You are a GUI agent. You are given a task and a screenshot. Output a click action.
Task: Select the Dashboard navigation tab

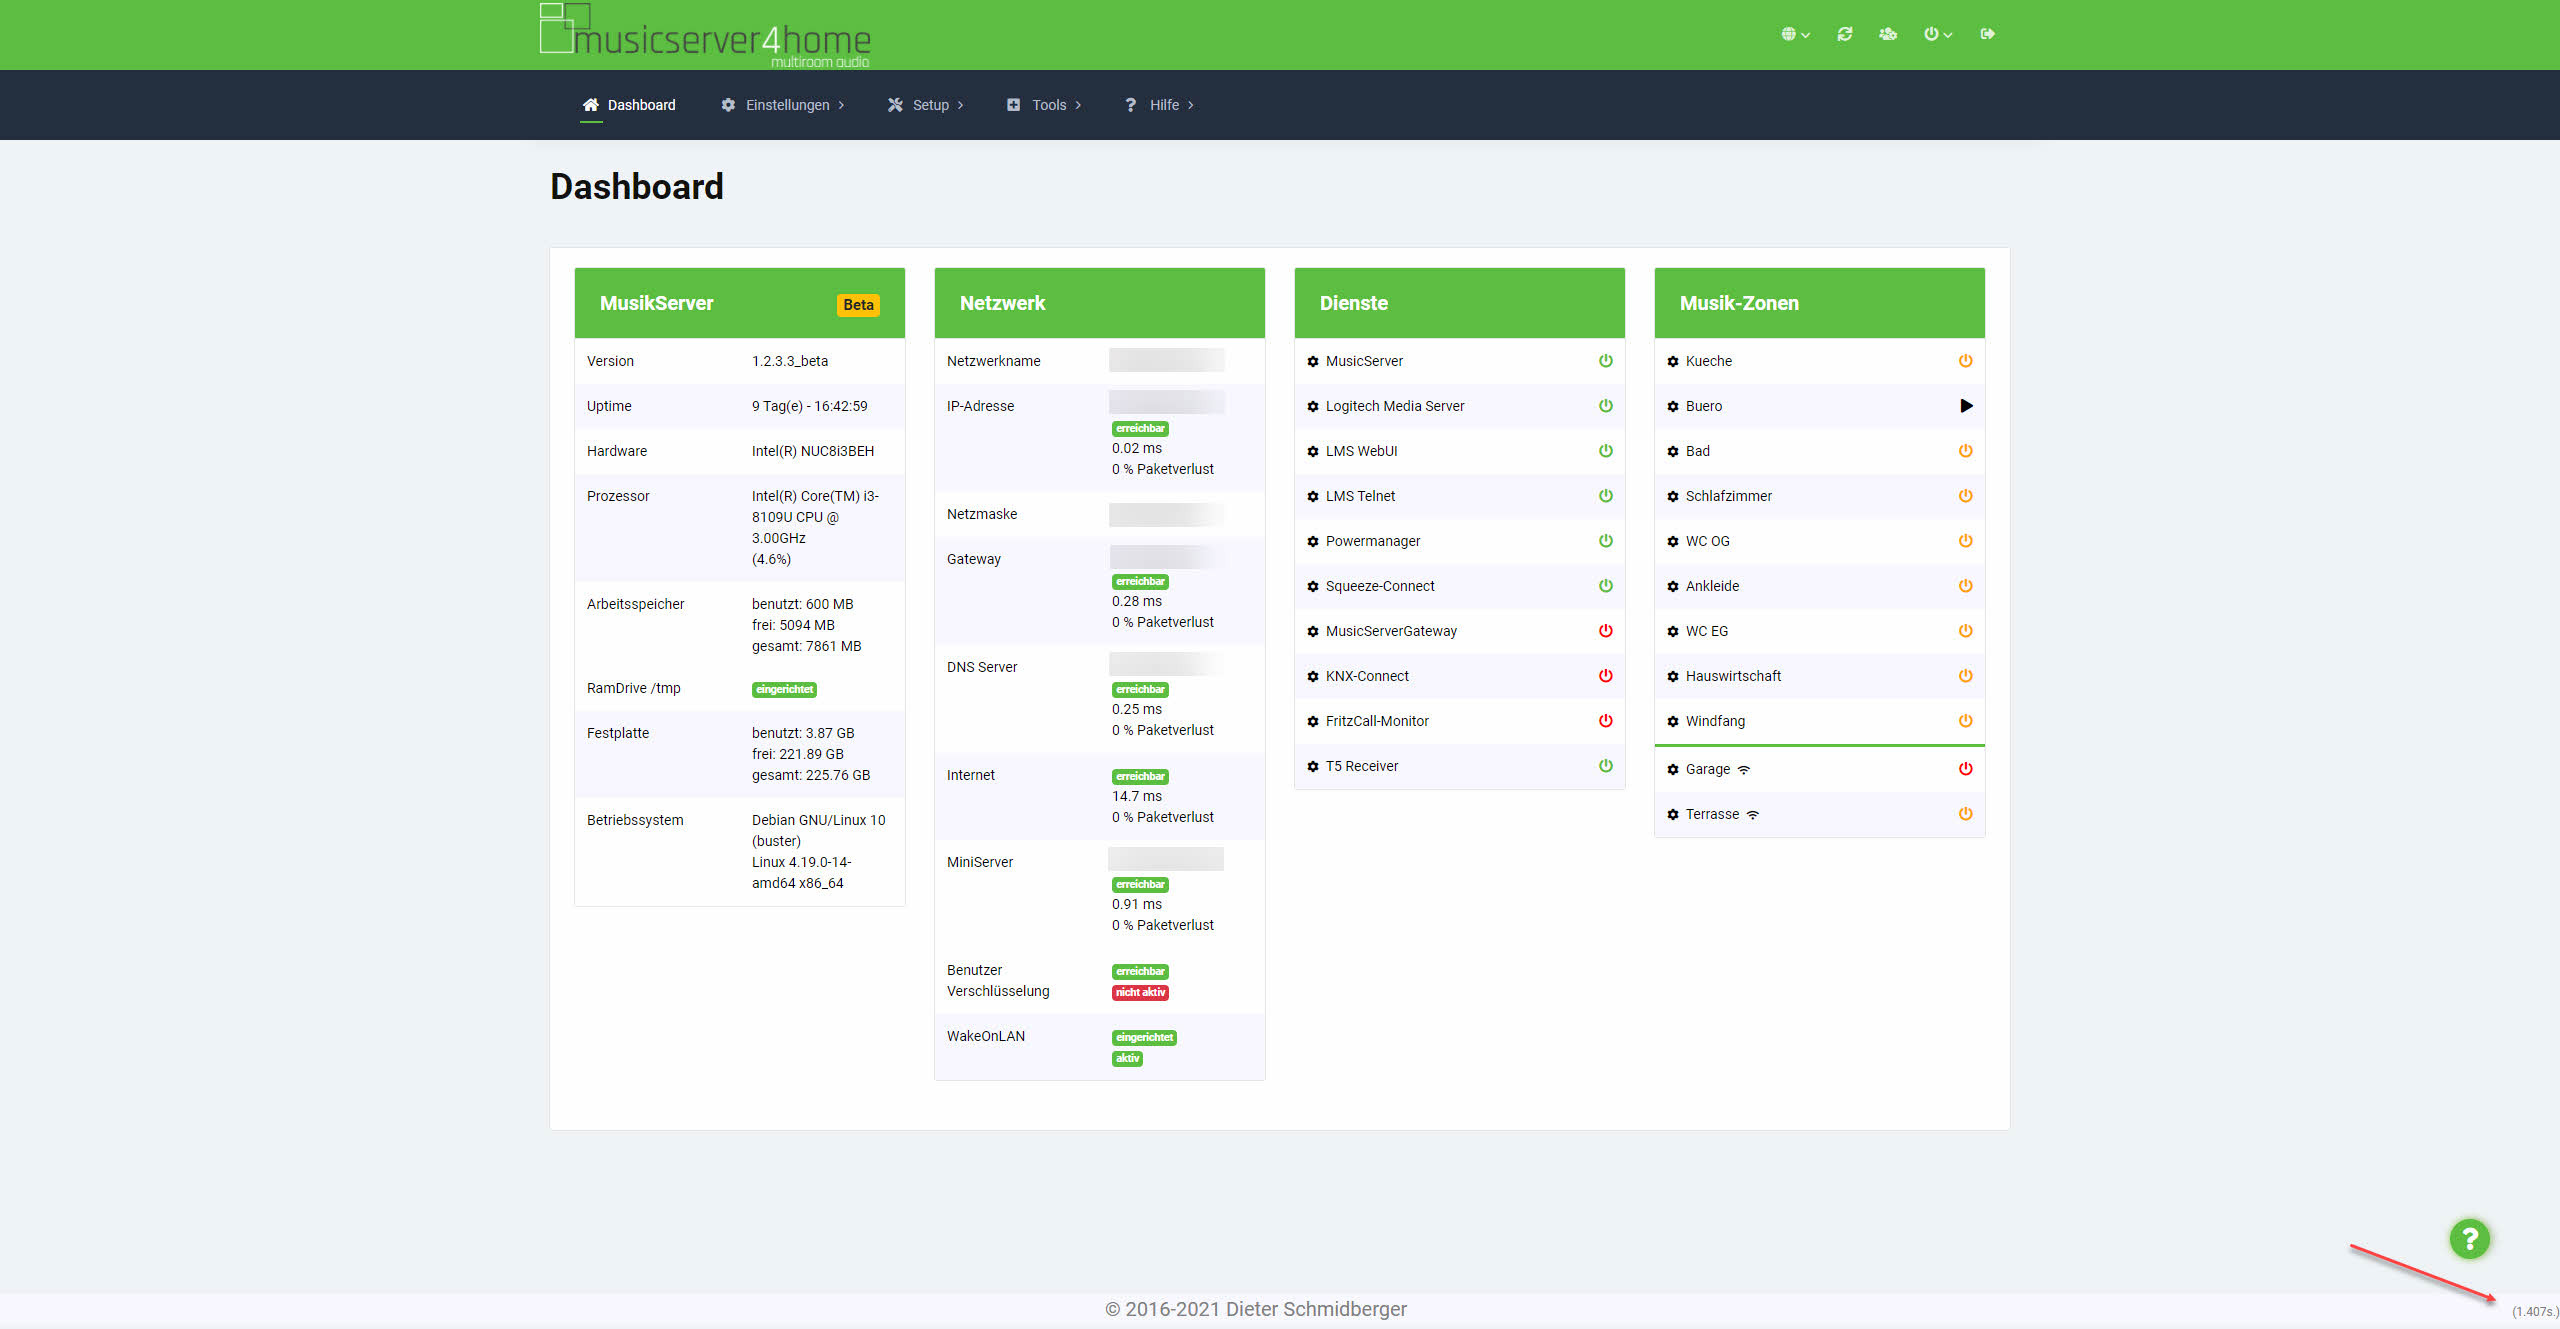pyautogui.click(x=629, y=105)
